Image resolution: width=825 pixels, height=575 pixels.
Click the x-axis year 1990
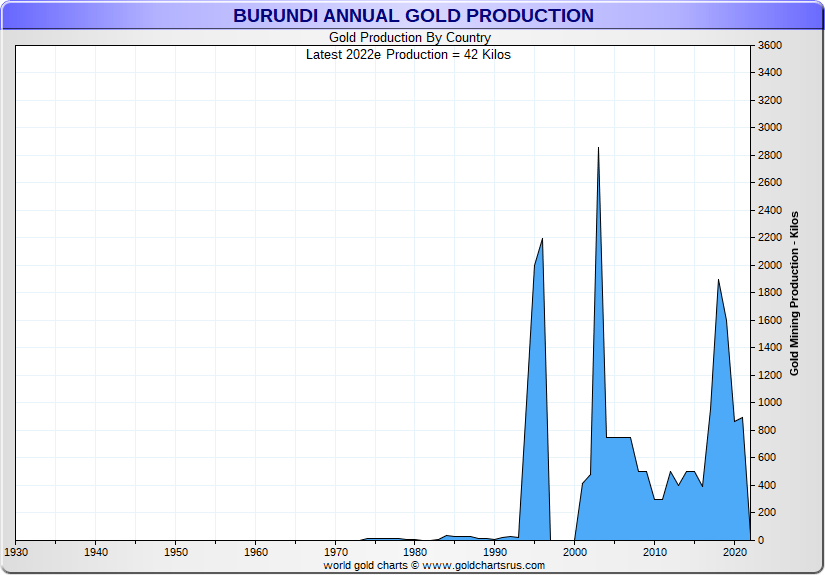coord(495,552)
